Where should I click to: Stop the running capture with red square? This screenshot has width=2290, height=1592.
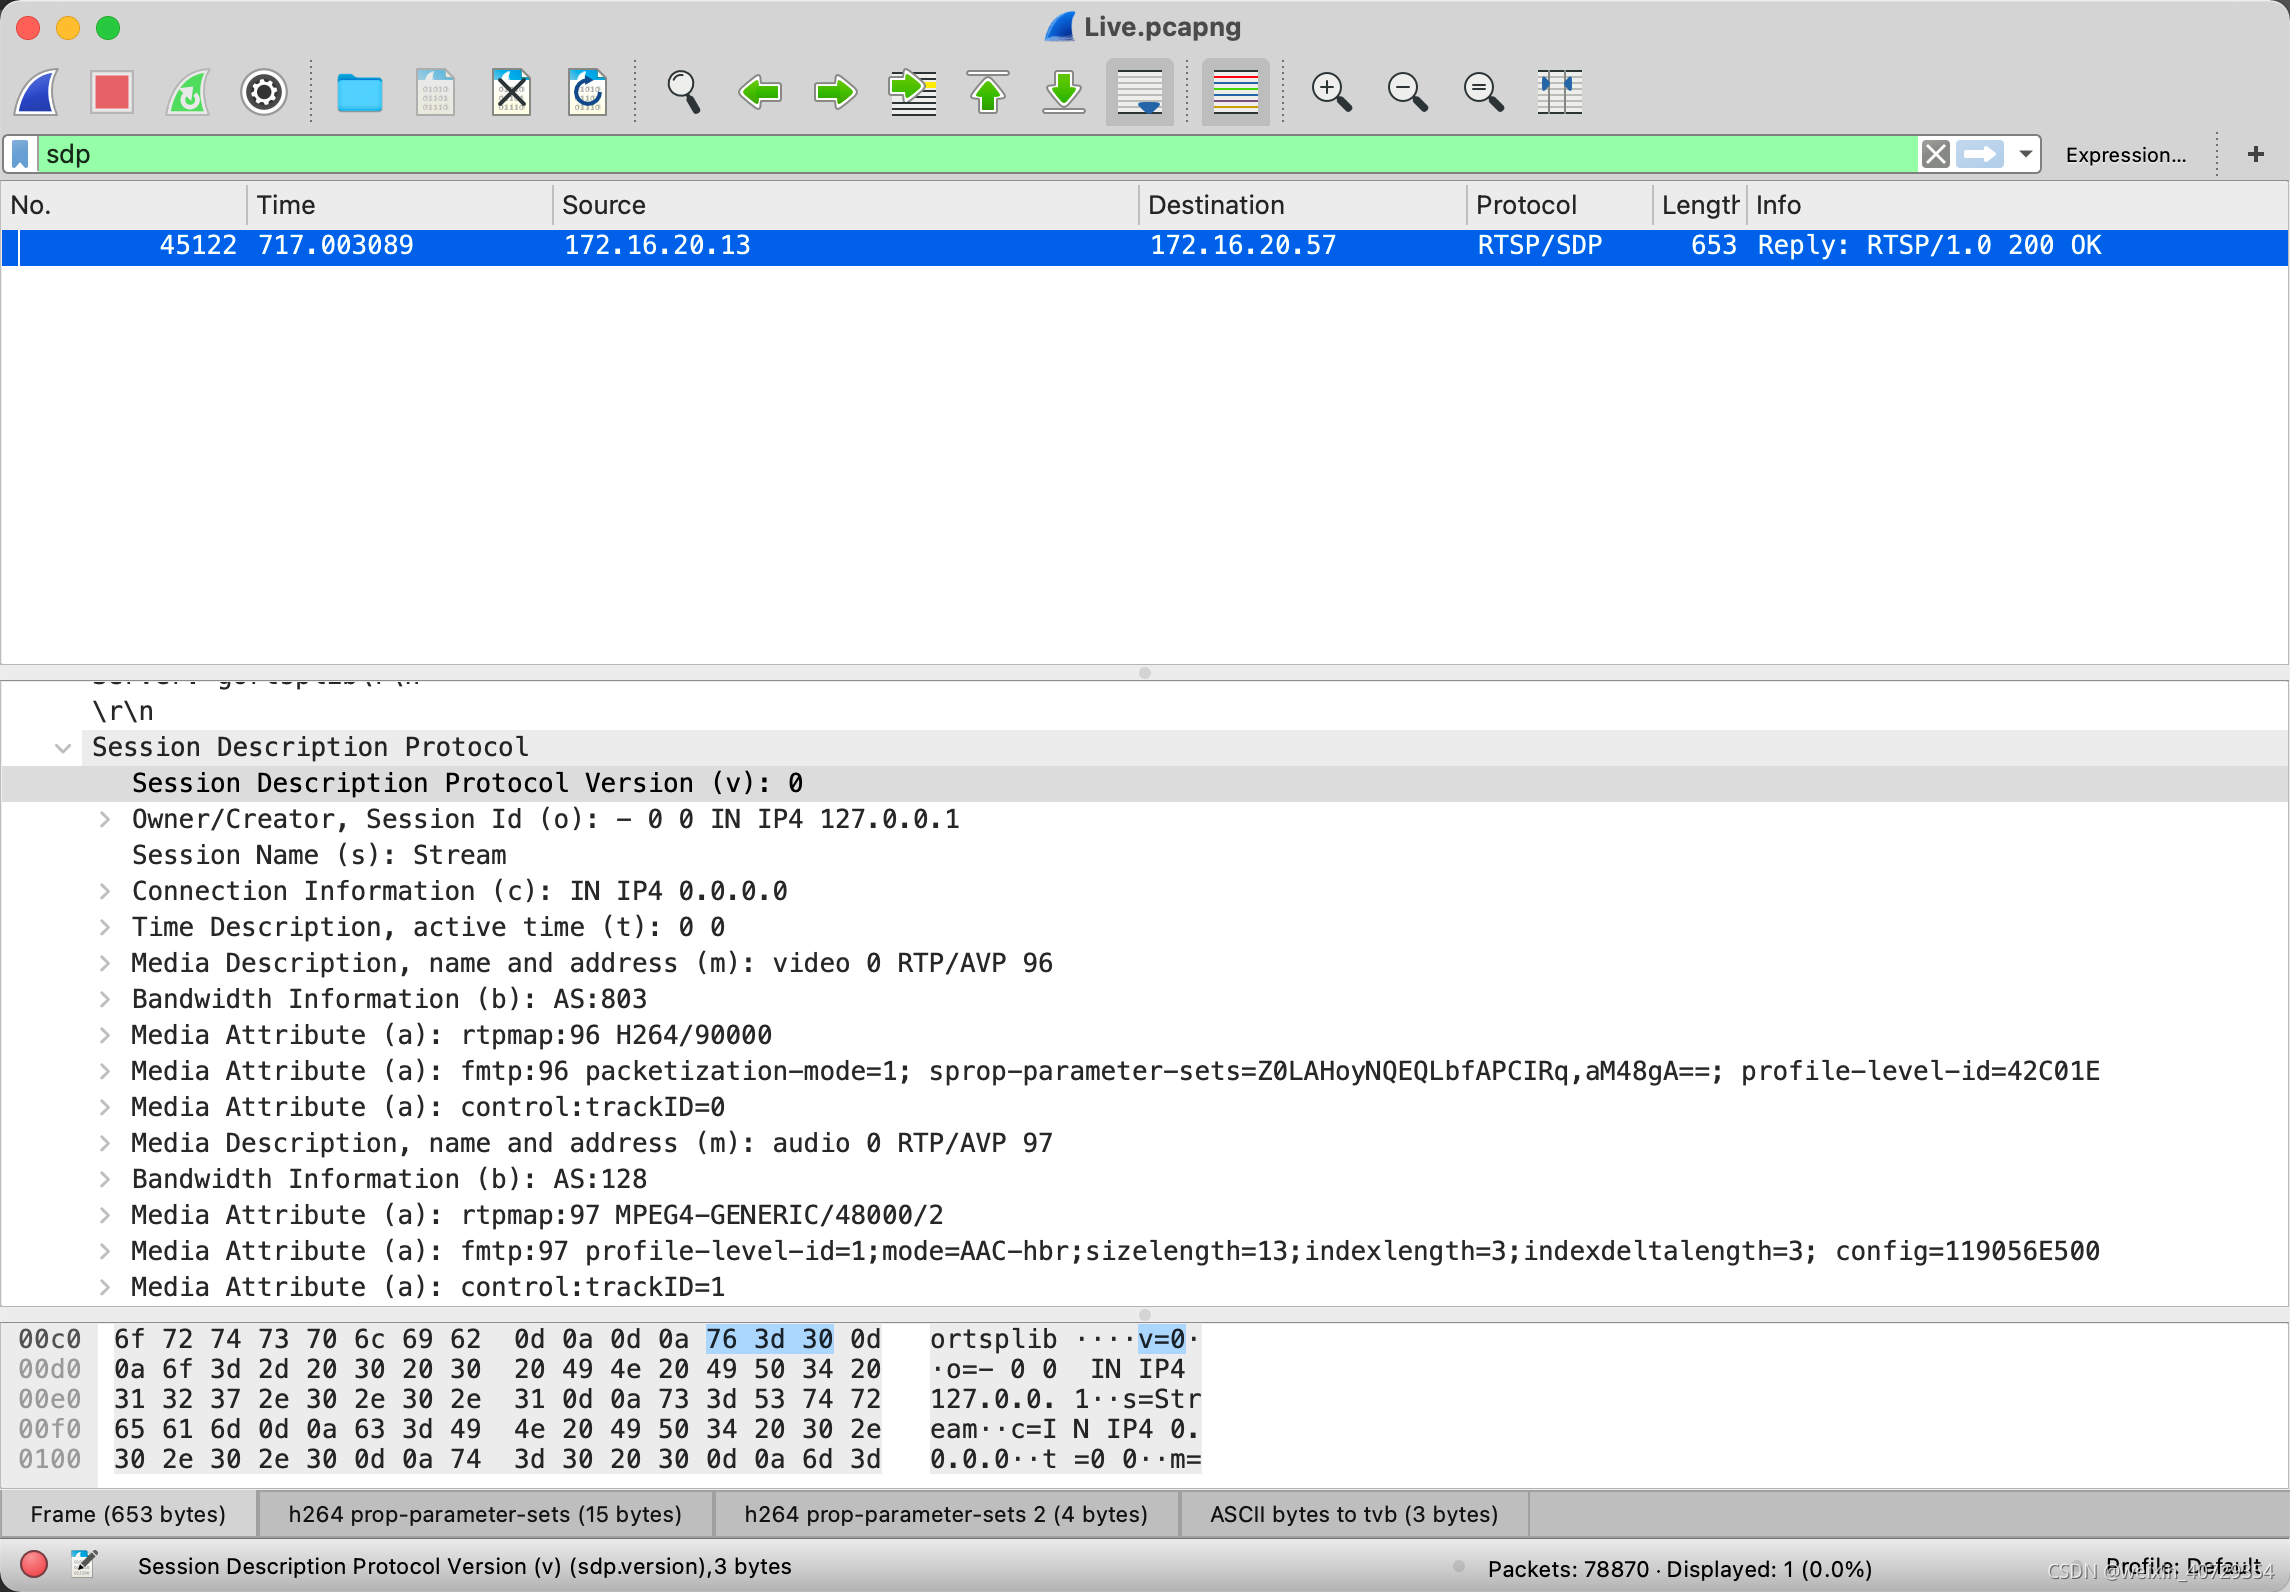coord(112,93)
